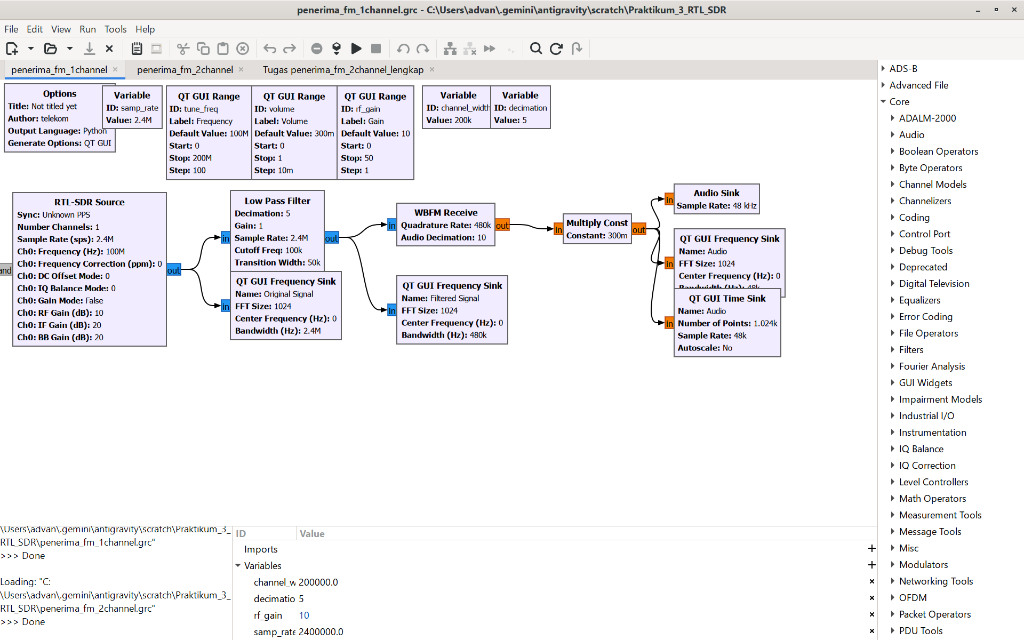This screenshot has height=640, width=1024.
Task: Click the undo toolbar icon
Action: (x=269, y=48)
